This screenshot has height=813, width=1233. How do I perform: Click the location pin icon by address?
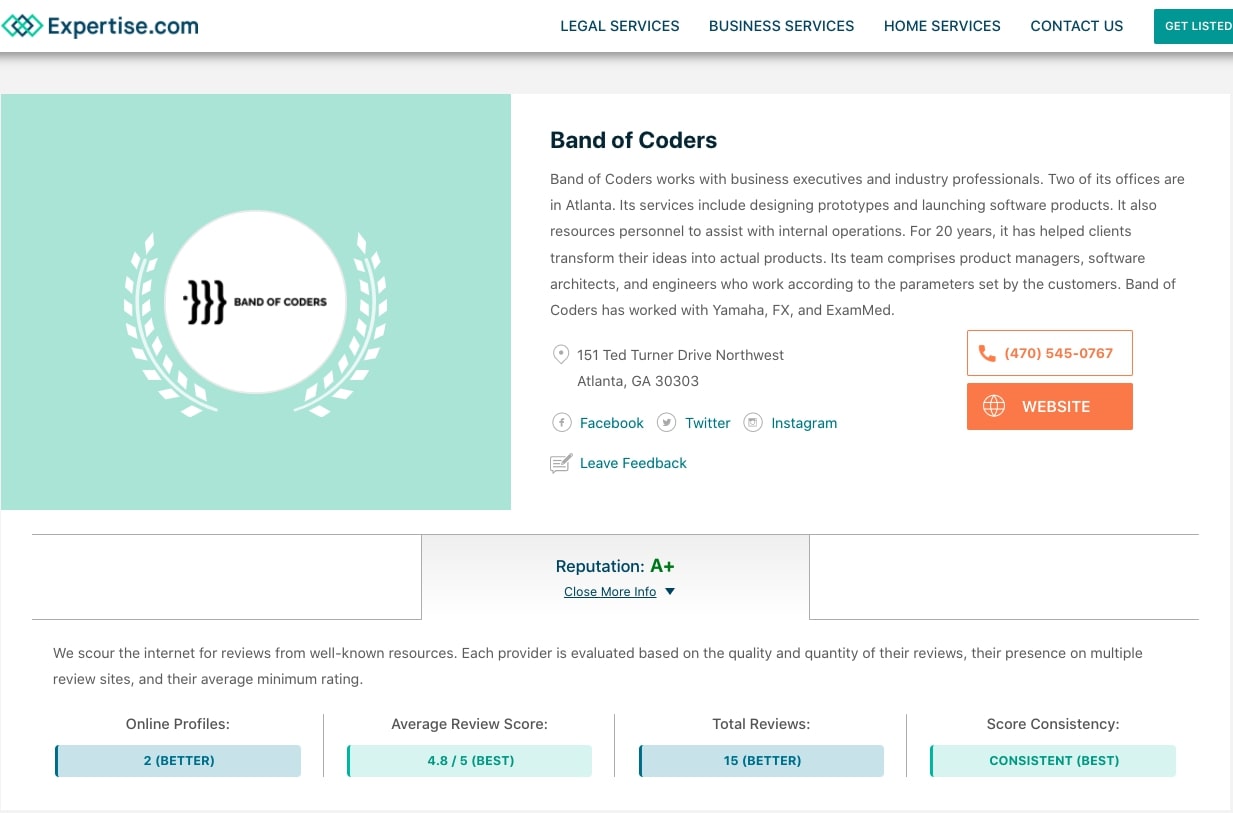(561, 354)
